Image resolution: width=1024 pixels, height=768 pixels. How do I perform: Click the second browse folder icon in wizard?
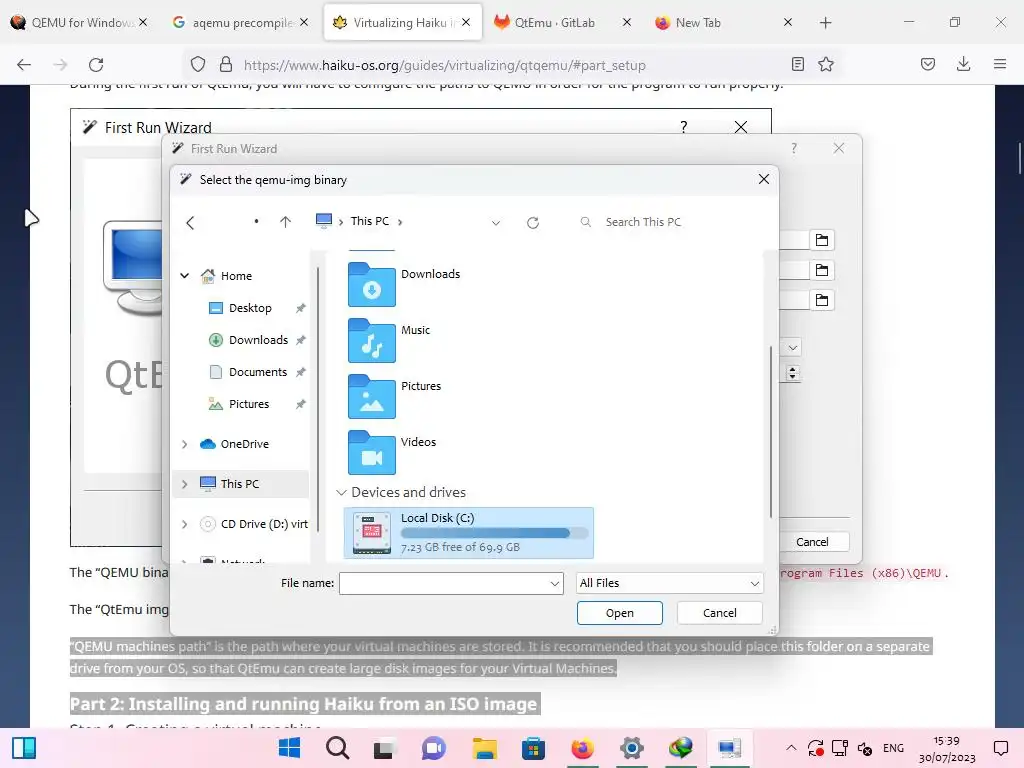pyautogui.click(x=822, y=270)
